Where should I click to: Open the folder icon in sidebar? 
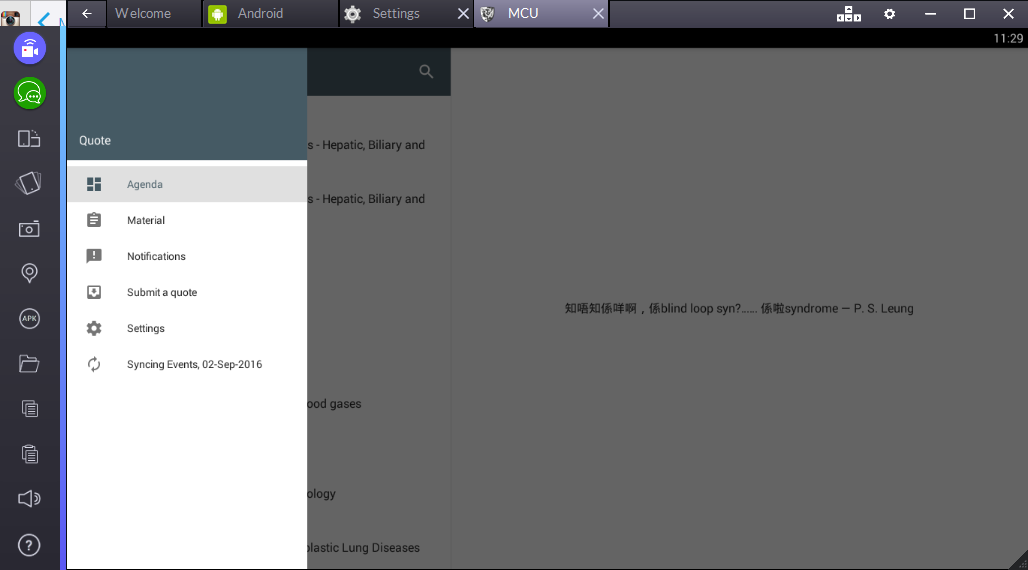click(x=30, y=364)
